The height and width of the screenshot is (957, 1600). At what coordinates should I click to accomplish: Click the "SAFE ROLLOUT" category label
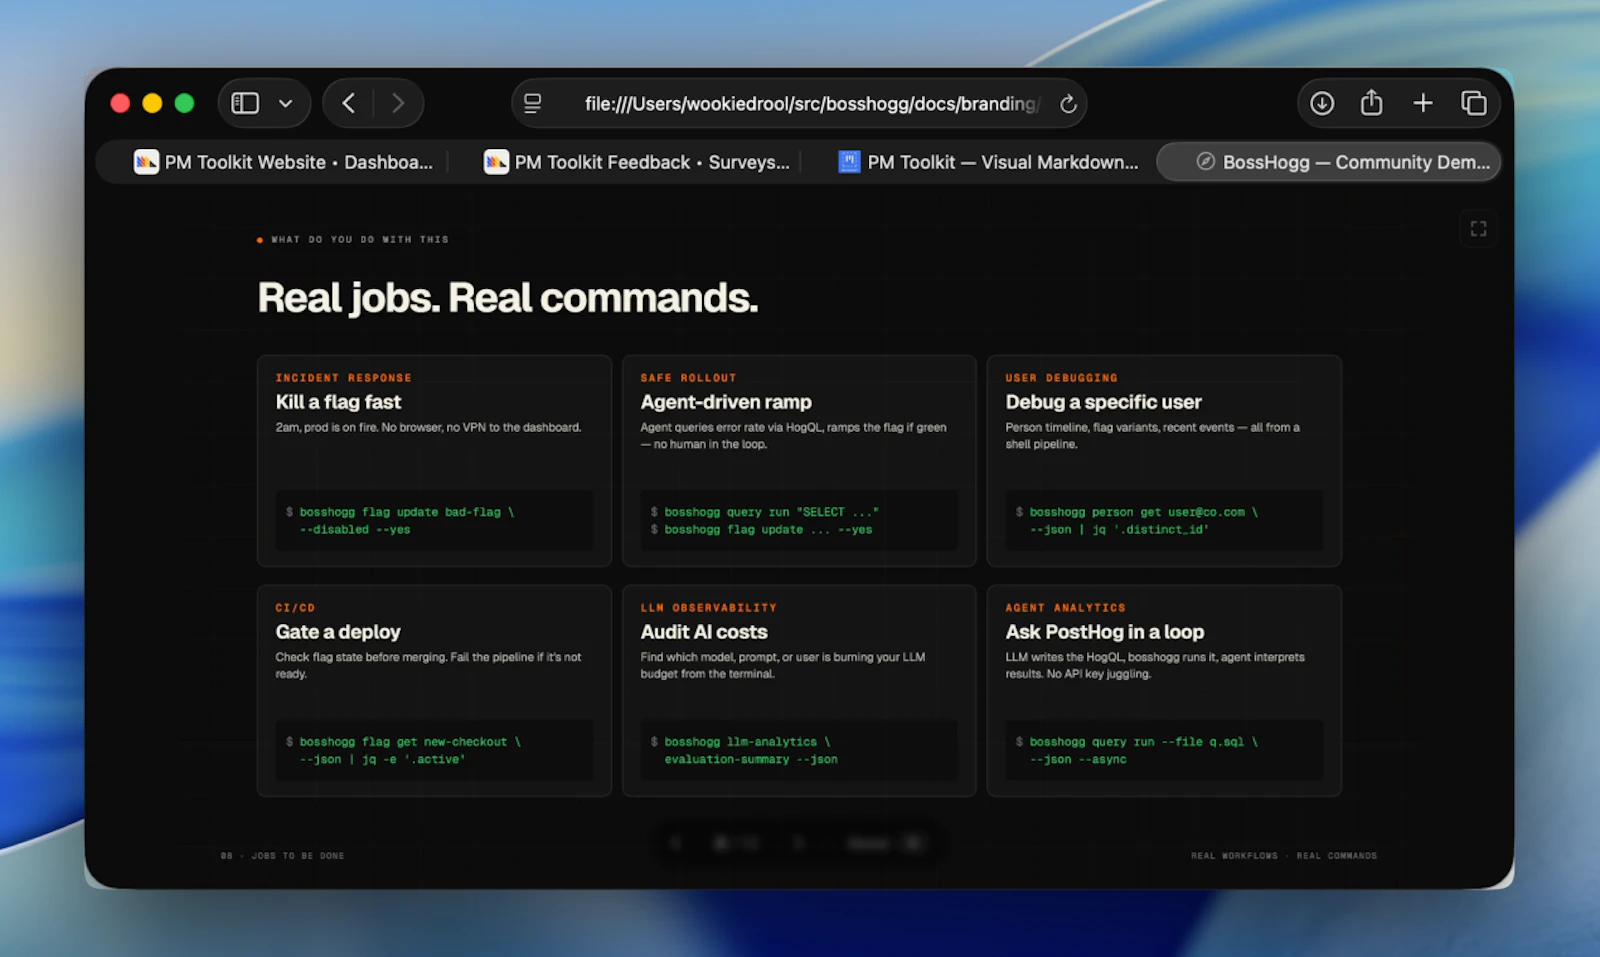pos(688,378)
